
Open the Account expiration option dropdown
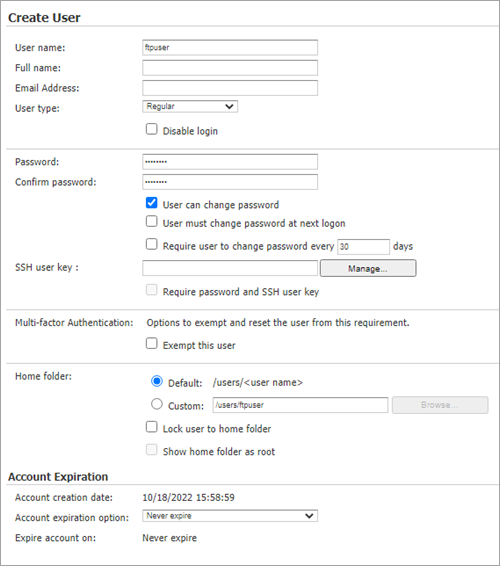point(230,516)
